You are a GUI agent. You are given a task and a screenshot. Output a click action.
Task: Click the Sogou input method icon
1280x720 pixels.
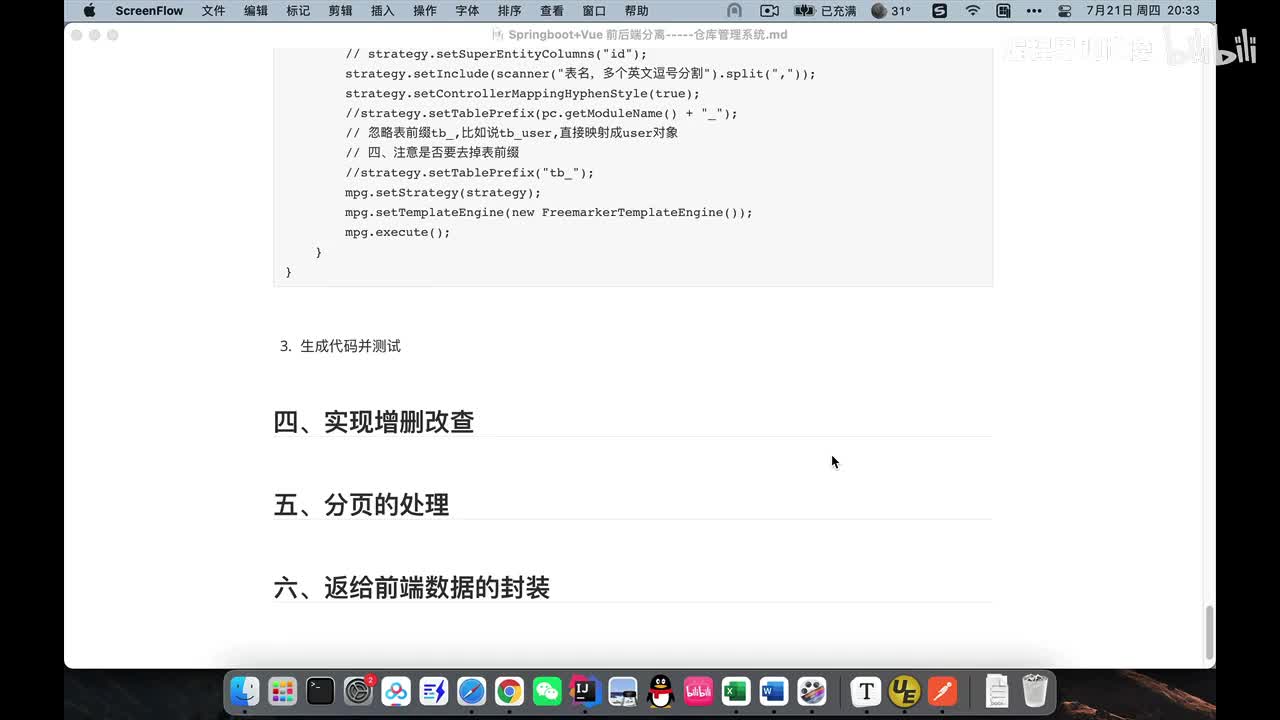[x=940, y=11]
